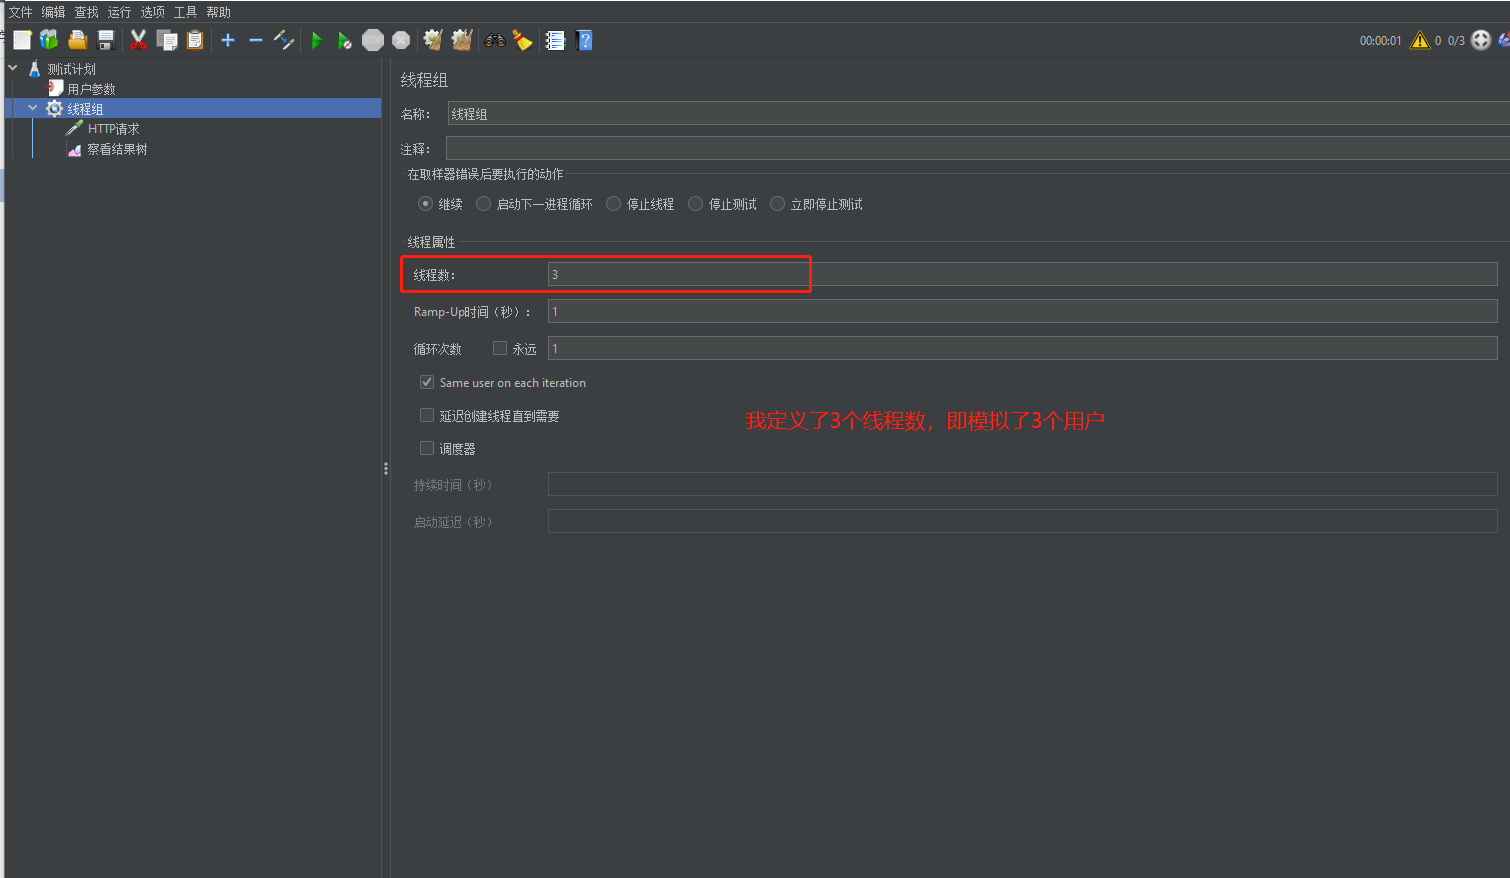Create a new test plan from toolbar
The width and height of the screenshot is (1510, 878).
(22, 40)
